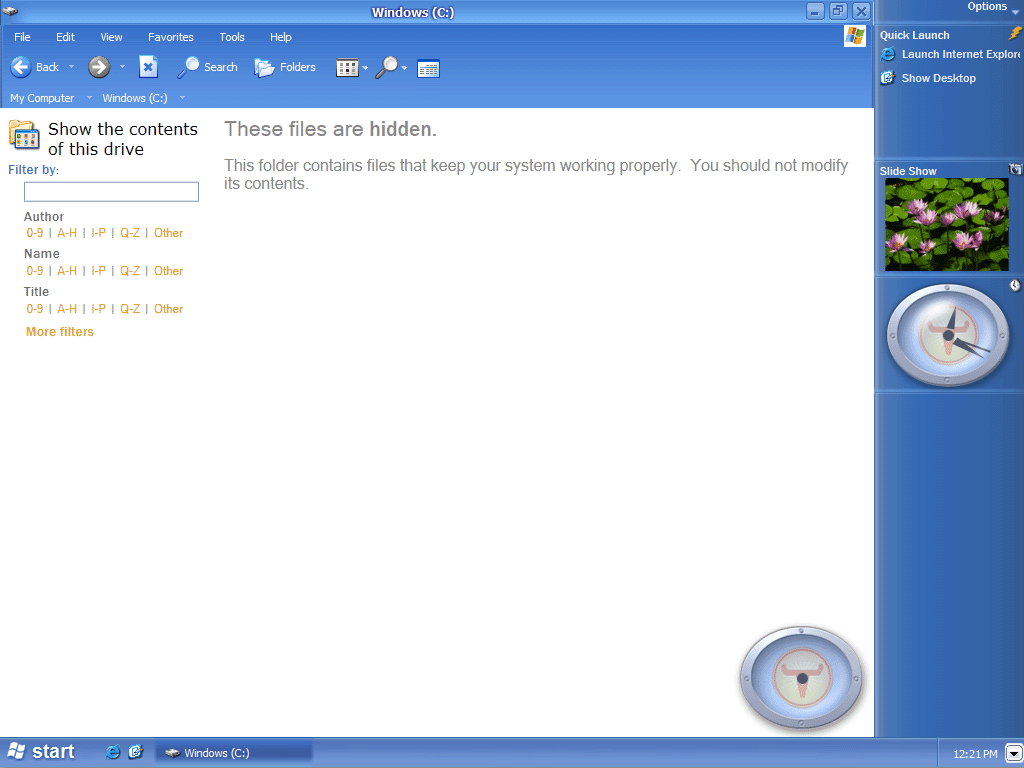Open Search with the magnifier button
The width and height of the screenshot is (1024, 768).
click(x=207, y=67)
